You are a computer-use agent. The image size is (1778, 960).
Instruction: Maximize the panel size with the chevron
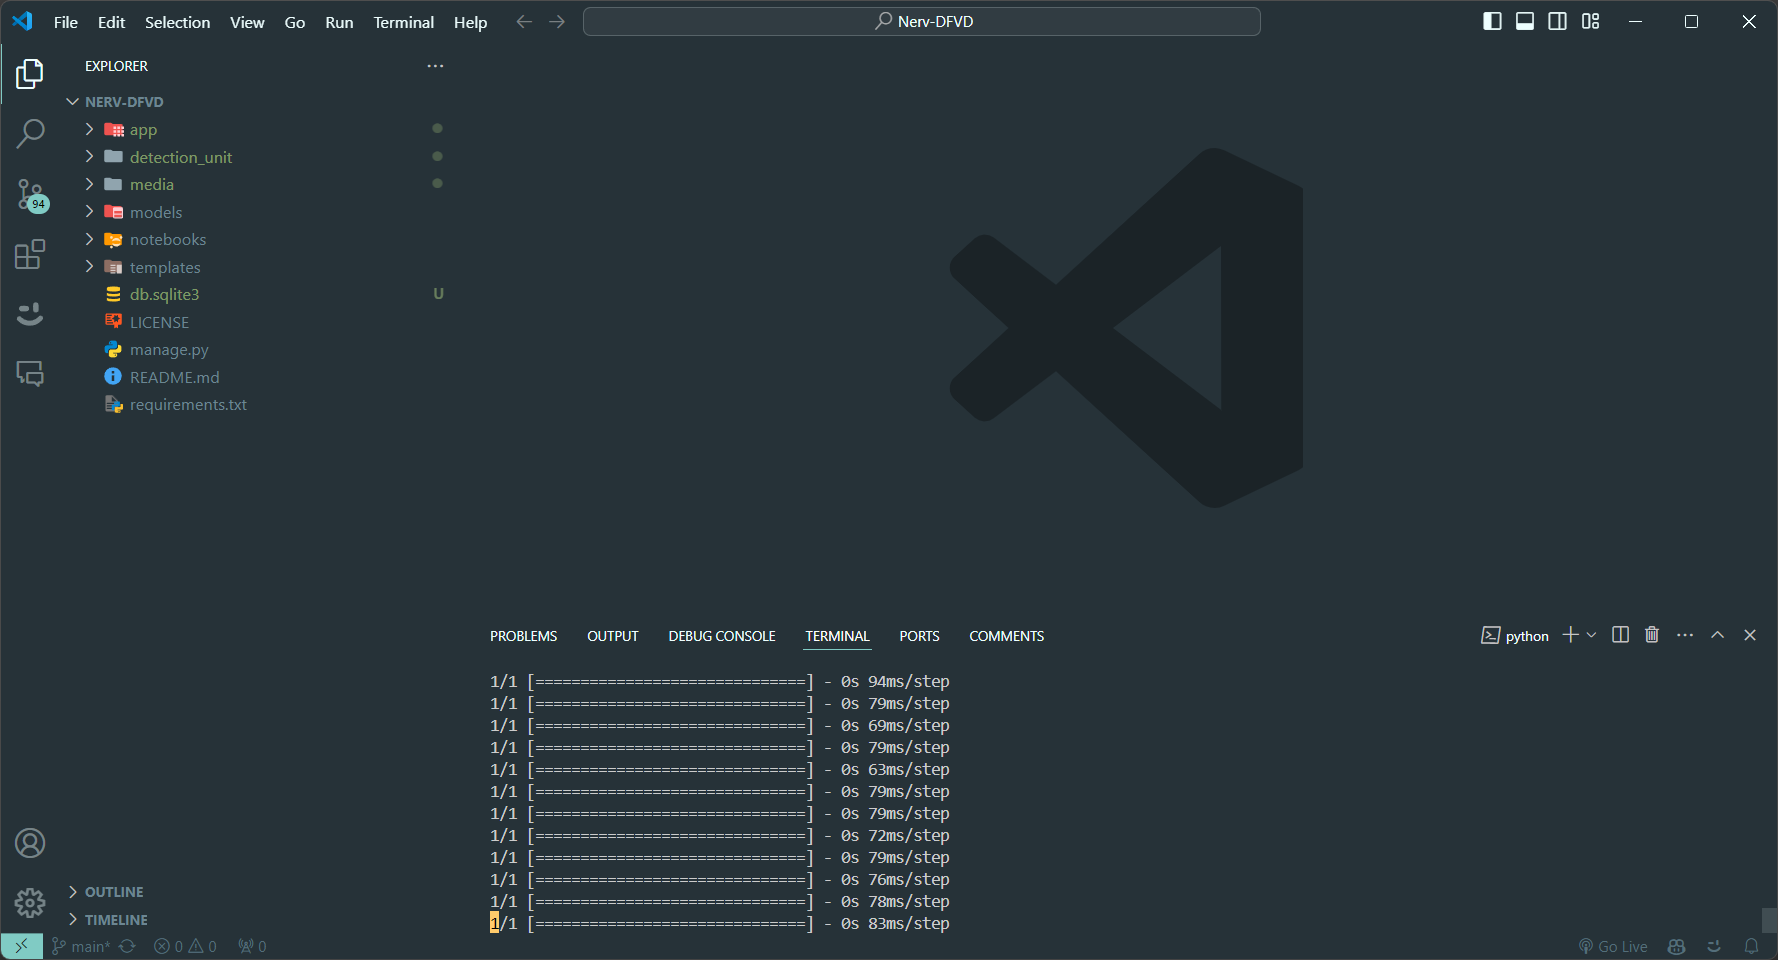1717,635
